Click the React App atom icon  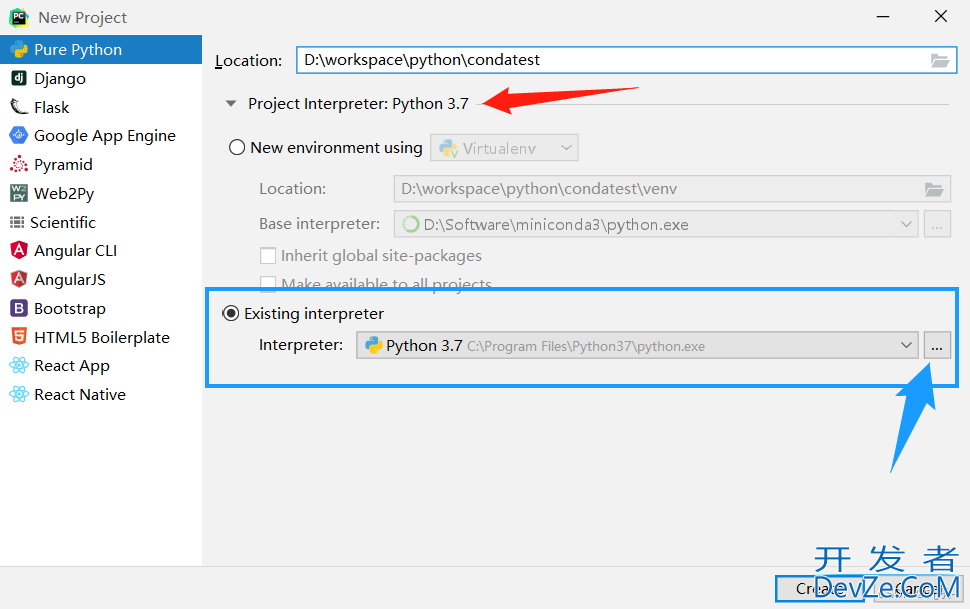(19, 365)
